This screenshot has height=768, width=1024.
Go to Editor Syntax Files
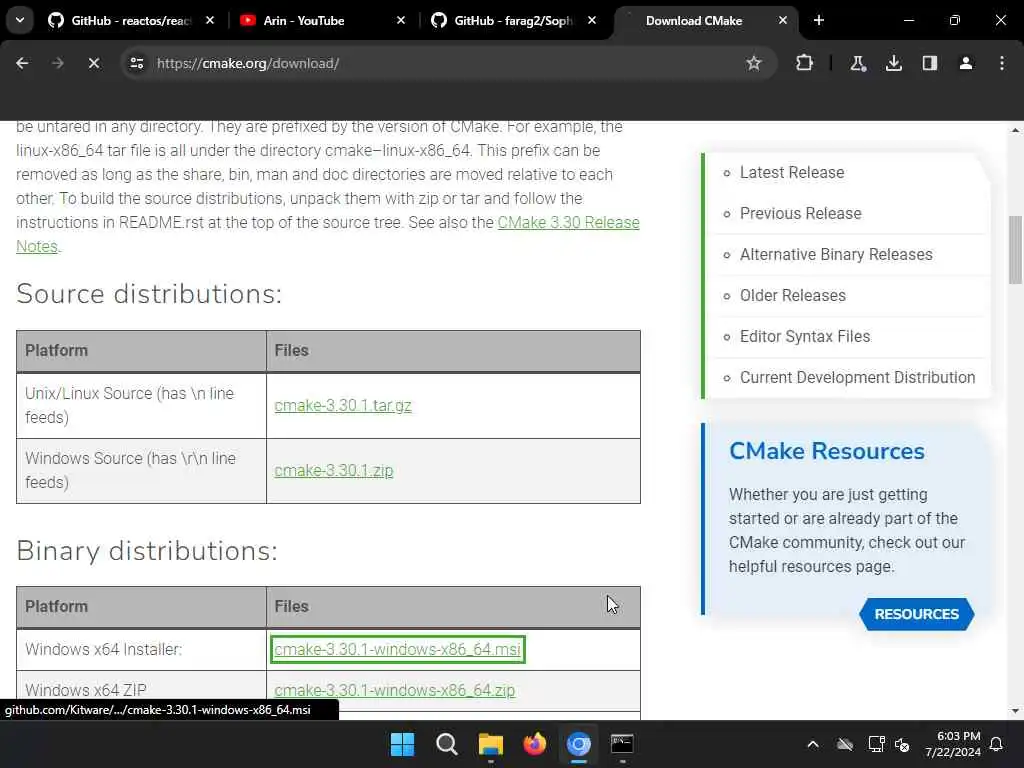(x=805, y=337)
